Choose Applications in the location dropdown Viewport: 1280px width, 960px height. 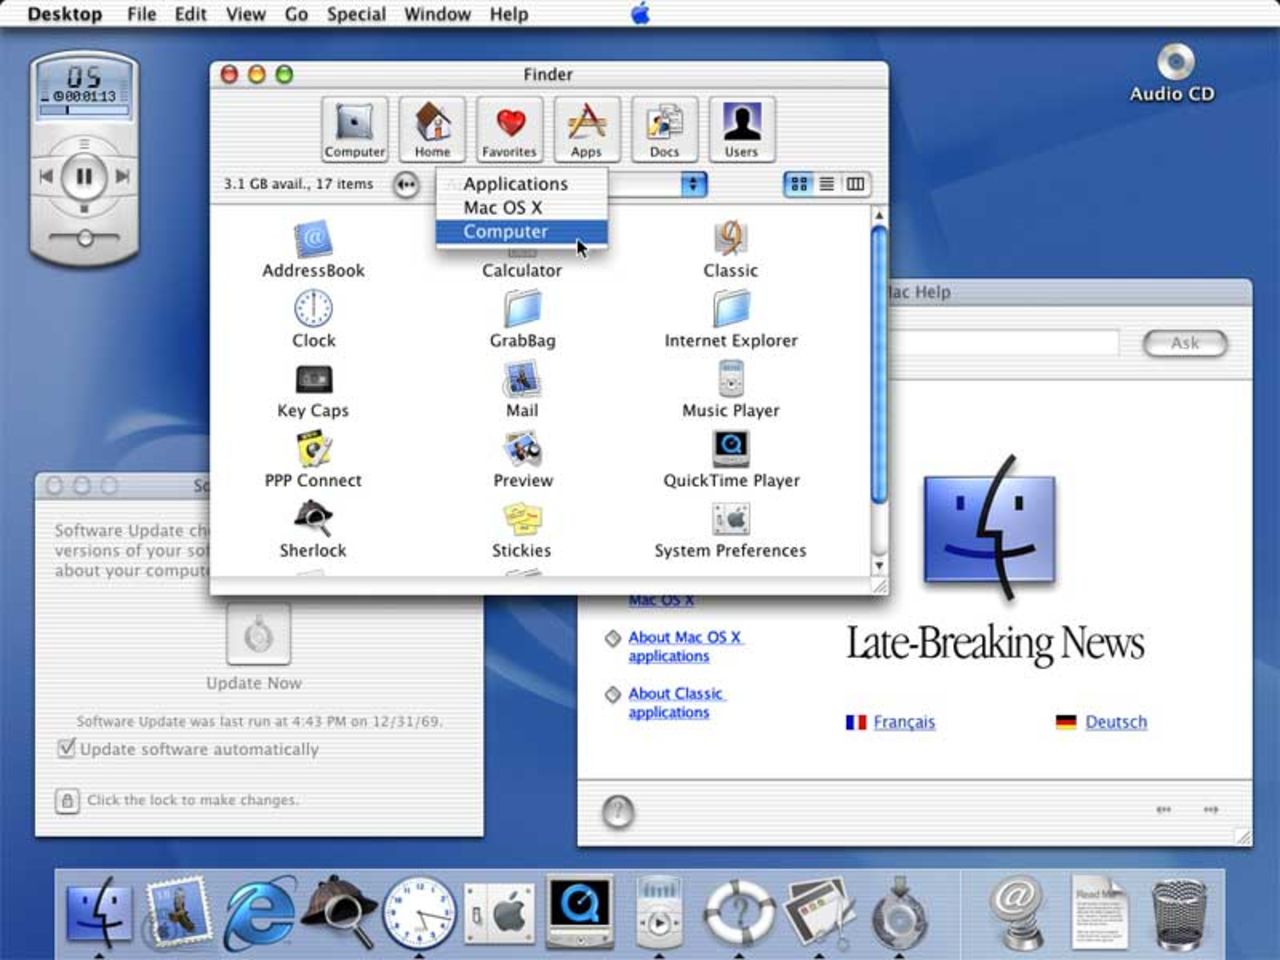(x=514, y=183)
